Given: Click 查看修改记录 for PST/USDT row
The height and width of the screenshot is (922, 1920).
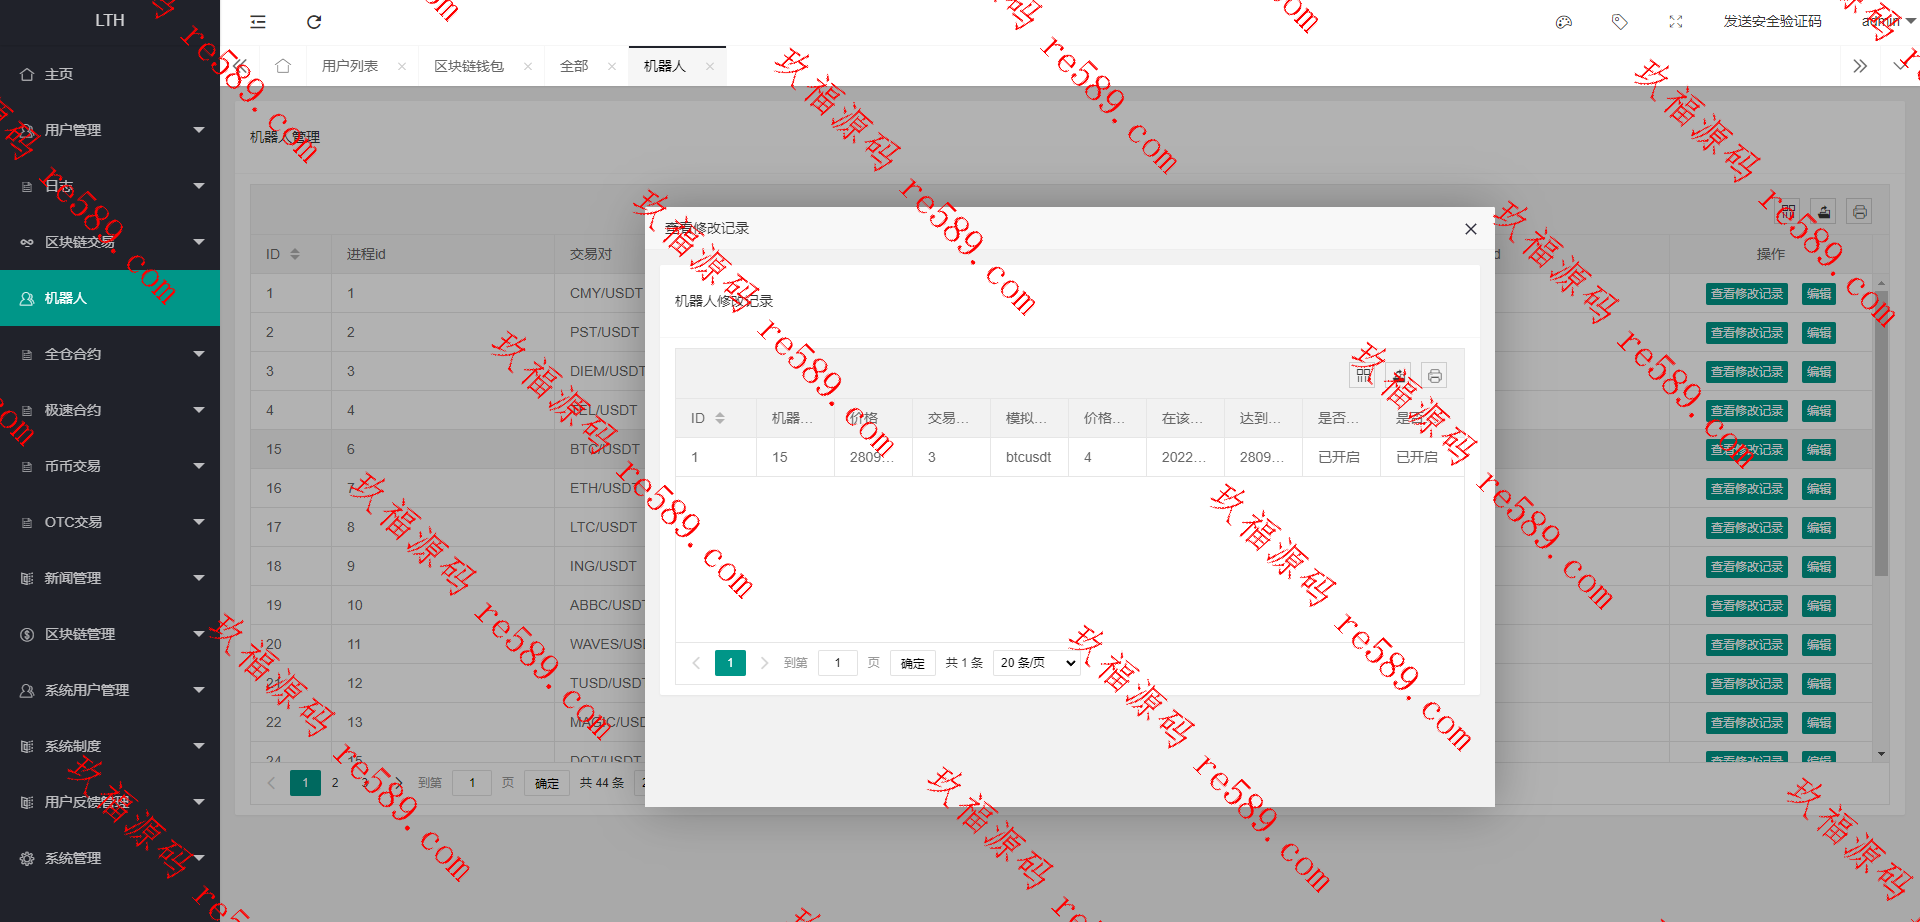Looking at the screenshot, I should click(1747, 333).
